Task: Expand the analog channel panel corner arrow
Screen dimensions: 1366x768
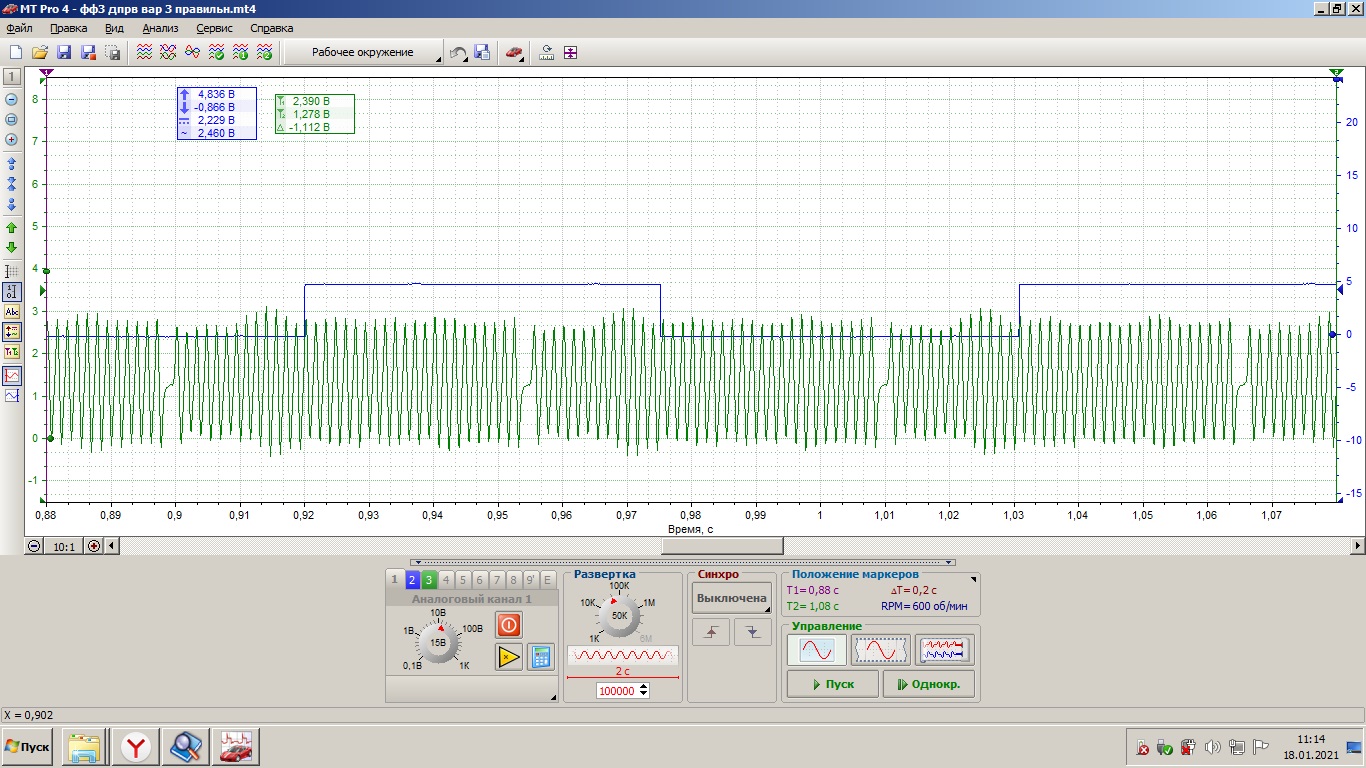Action: coord(553,697)
